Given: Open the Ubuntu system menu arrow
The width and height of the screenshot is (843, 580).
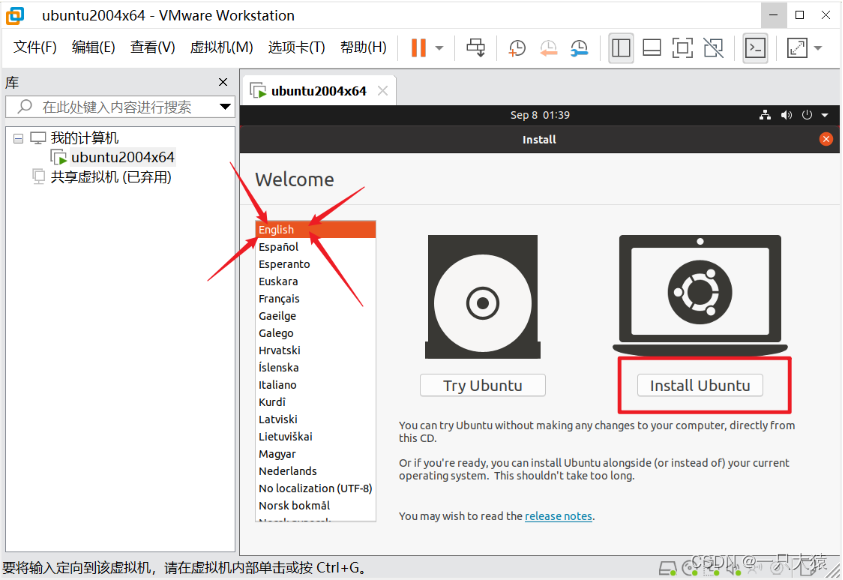Looking at the screenshot, I should click(x=825, y=115).
